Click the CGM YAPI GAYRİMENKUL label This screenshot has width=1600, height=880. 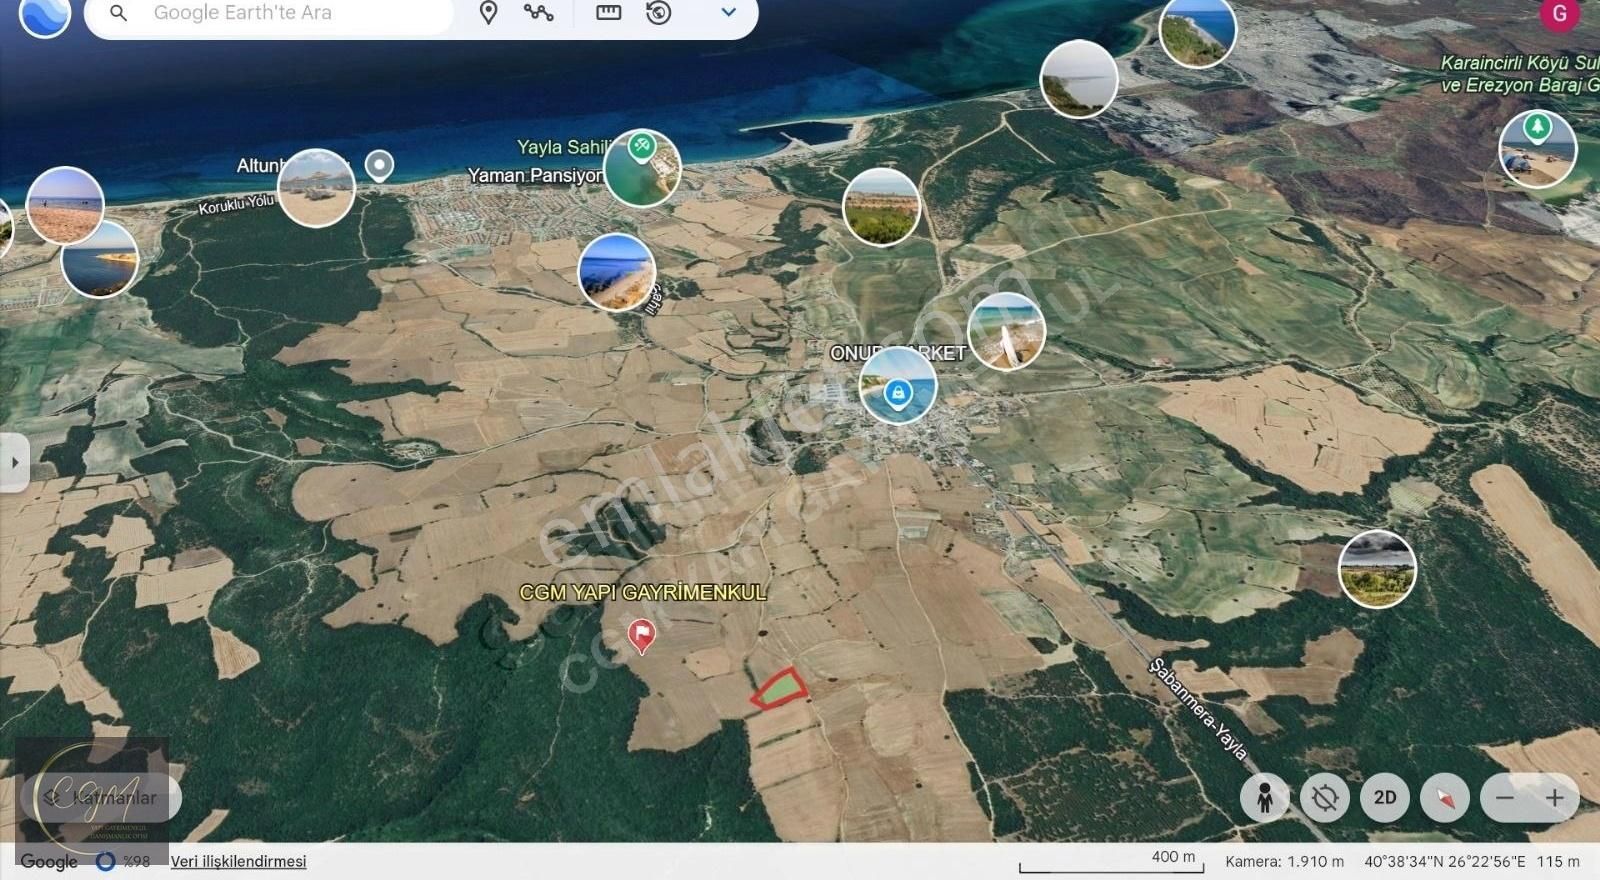tap(643, 592)
